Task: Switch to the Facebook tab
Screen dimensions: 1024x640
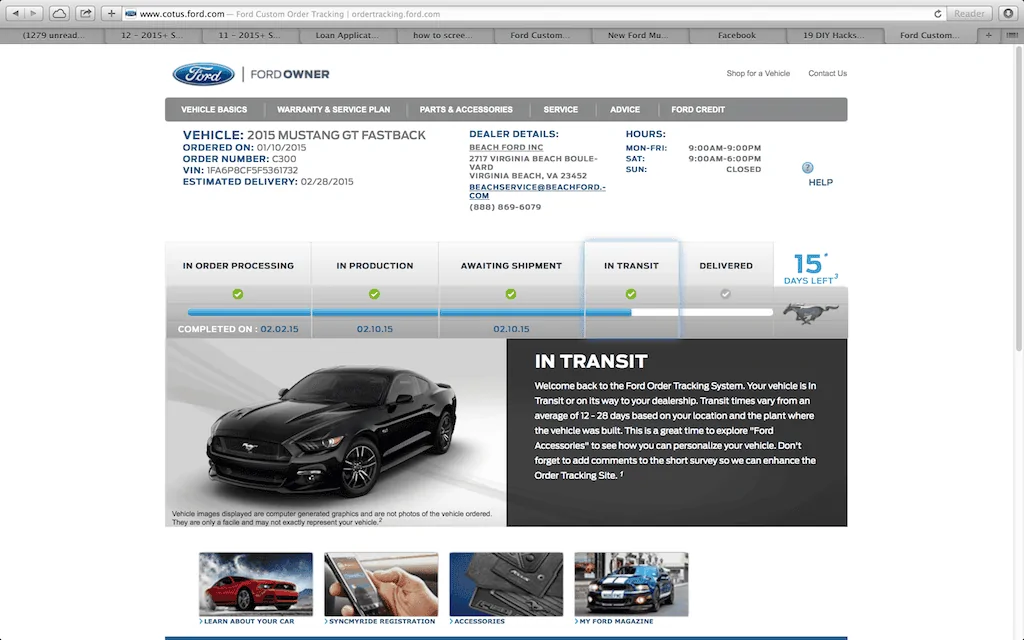Action: pos(737,35)
